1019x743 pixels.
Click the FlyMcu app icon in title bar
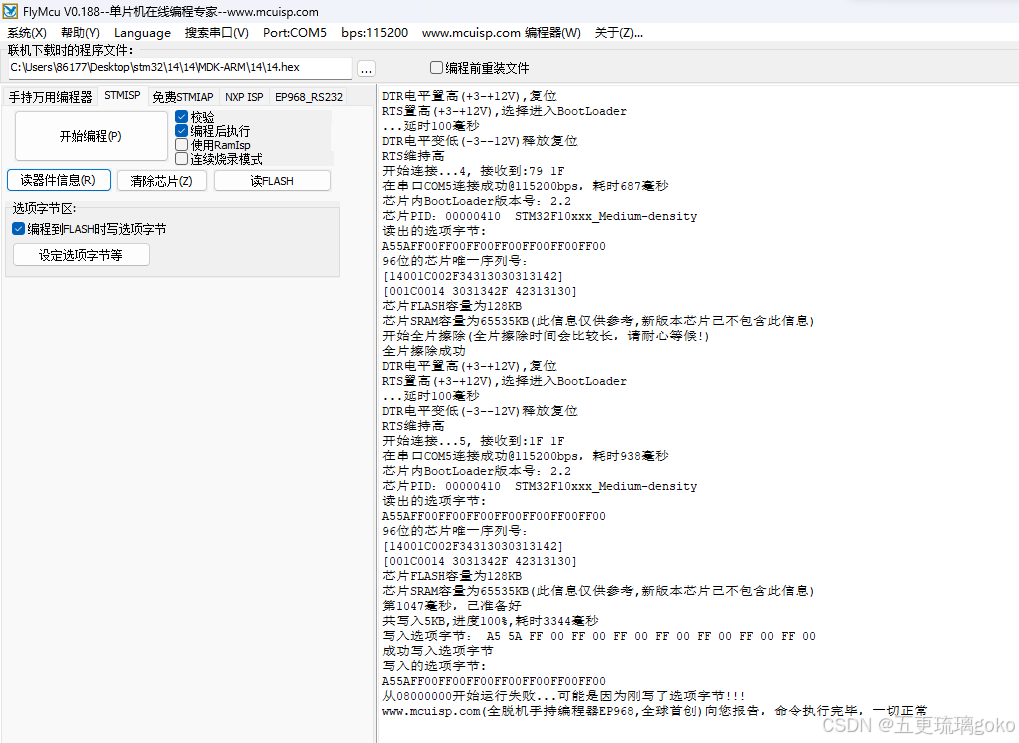click(10, 11)
